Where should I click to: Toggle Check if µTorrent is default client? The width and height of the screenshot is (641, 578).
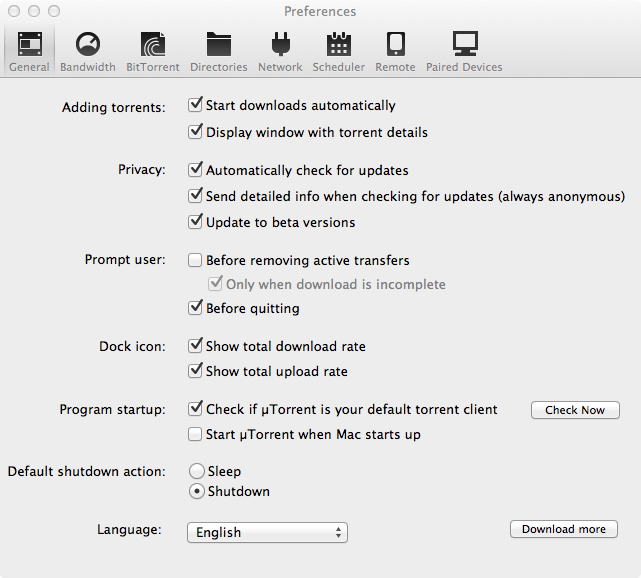click(195, 409)
